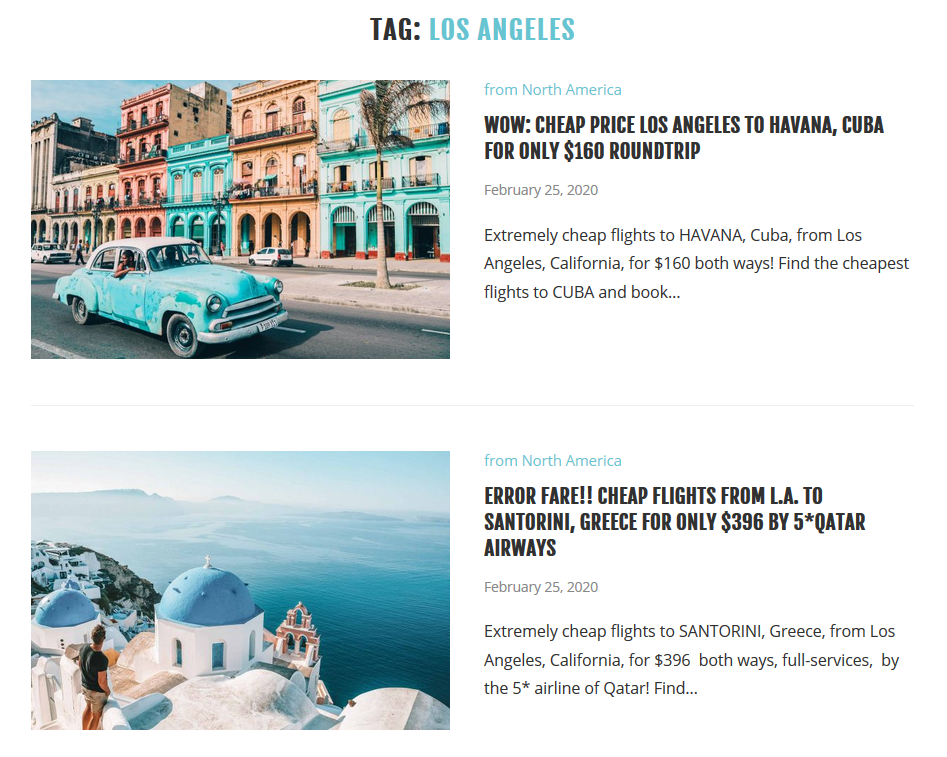
Task: Click the February 25, 2020 date under Havana post
Action: tap(541, 190)
